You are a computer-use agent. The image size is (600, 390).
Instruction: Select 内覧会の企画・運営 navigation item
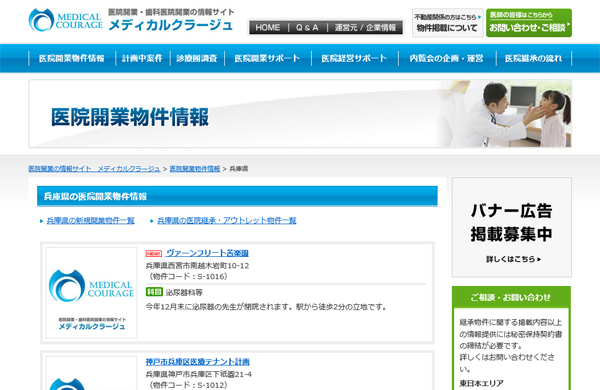coord(446,58)
